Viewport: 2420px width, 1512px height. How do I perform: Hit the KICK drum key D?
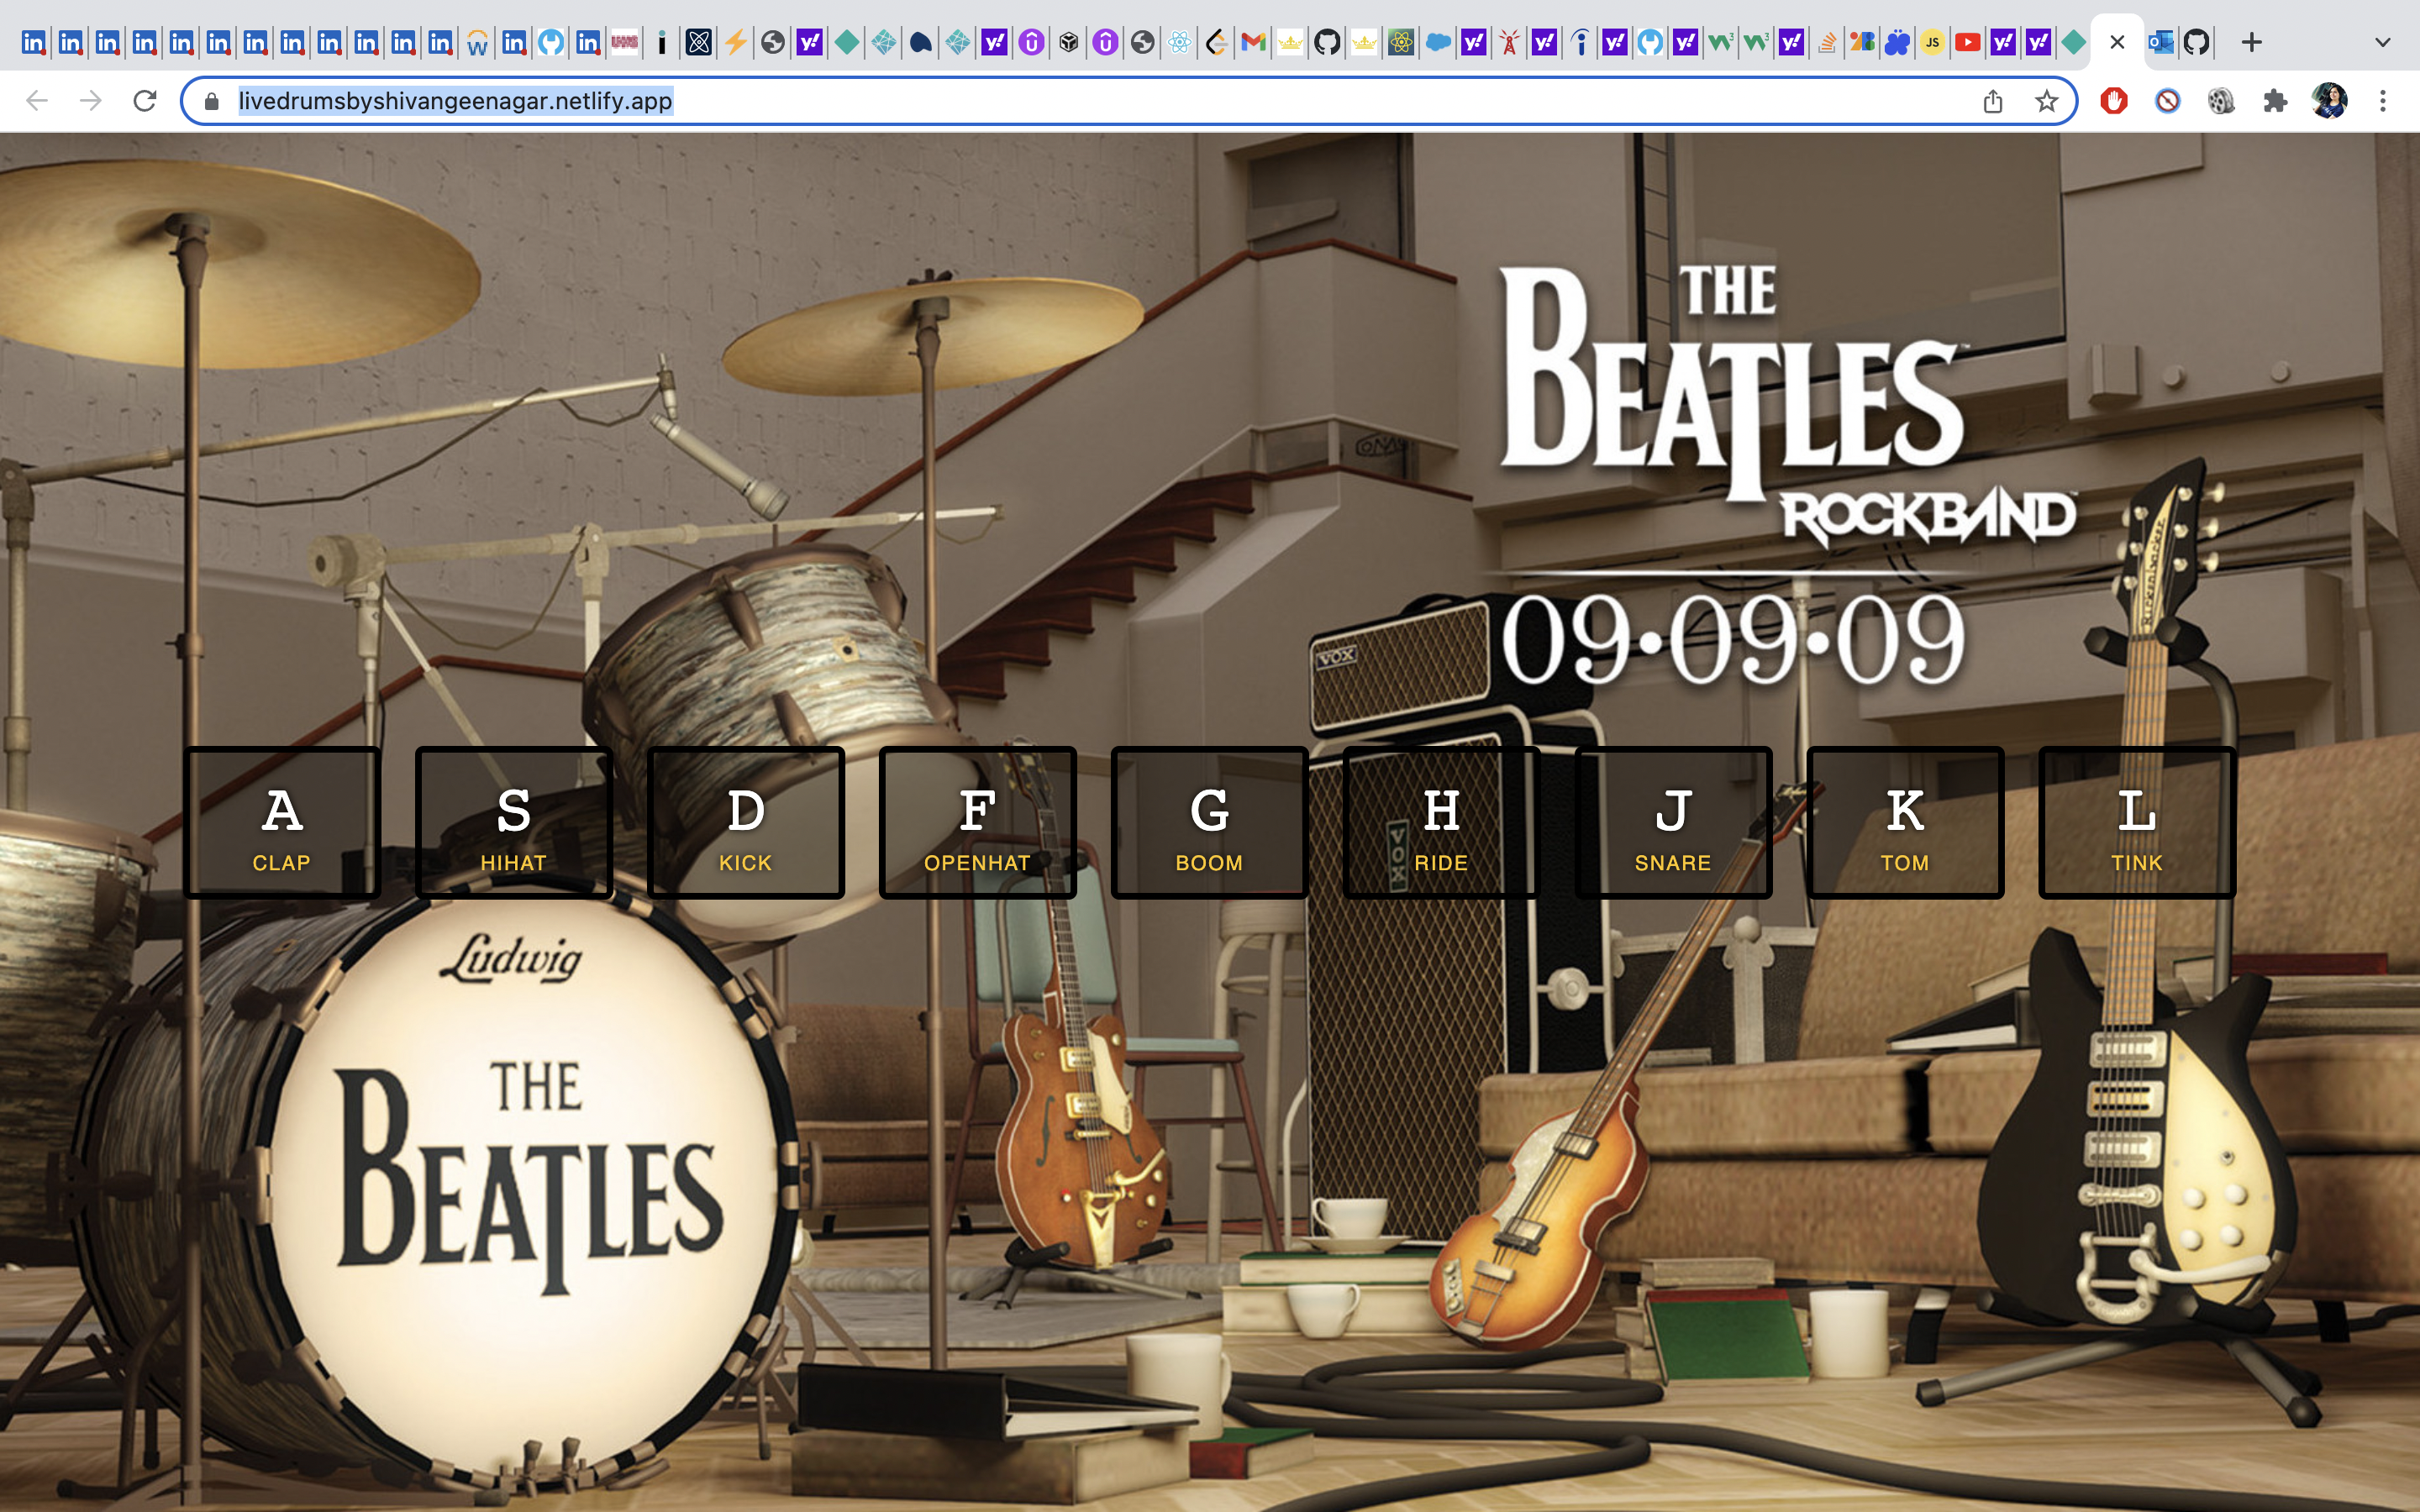[746, 822]
